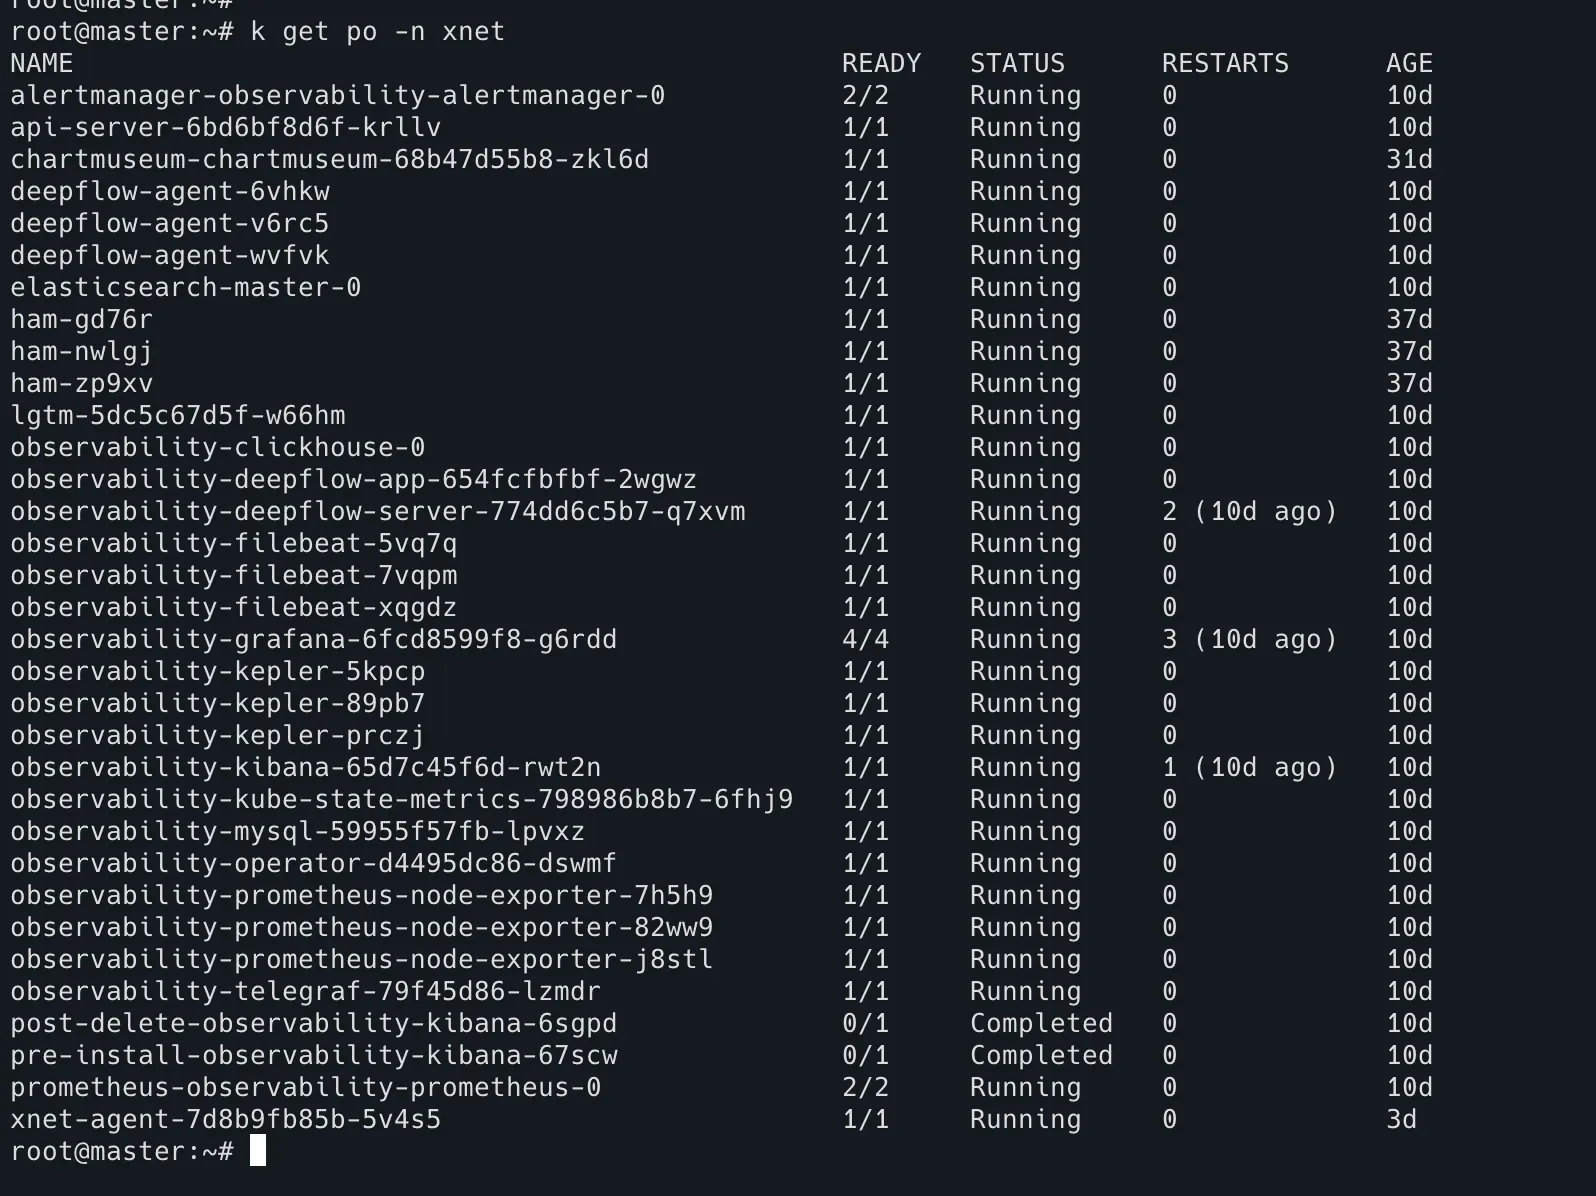This screenshot has width=1596, height=1196.
Task: Click pod name elasticsearch-master-0
Action: (x=186, y=287)
